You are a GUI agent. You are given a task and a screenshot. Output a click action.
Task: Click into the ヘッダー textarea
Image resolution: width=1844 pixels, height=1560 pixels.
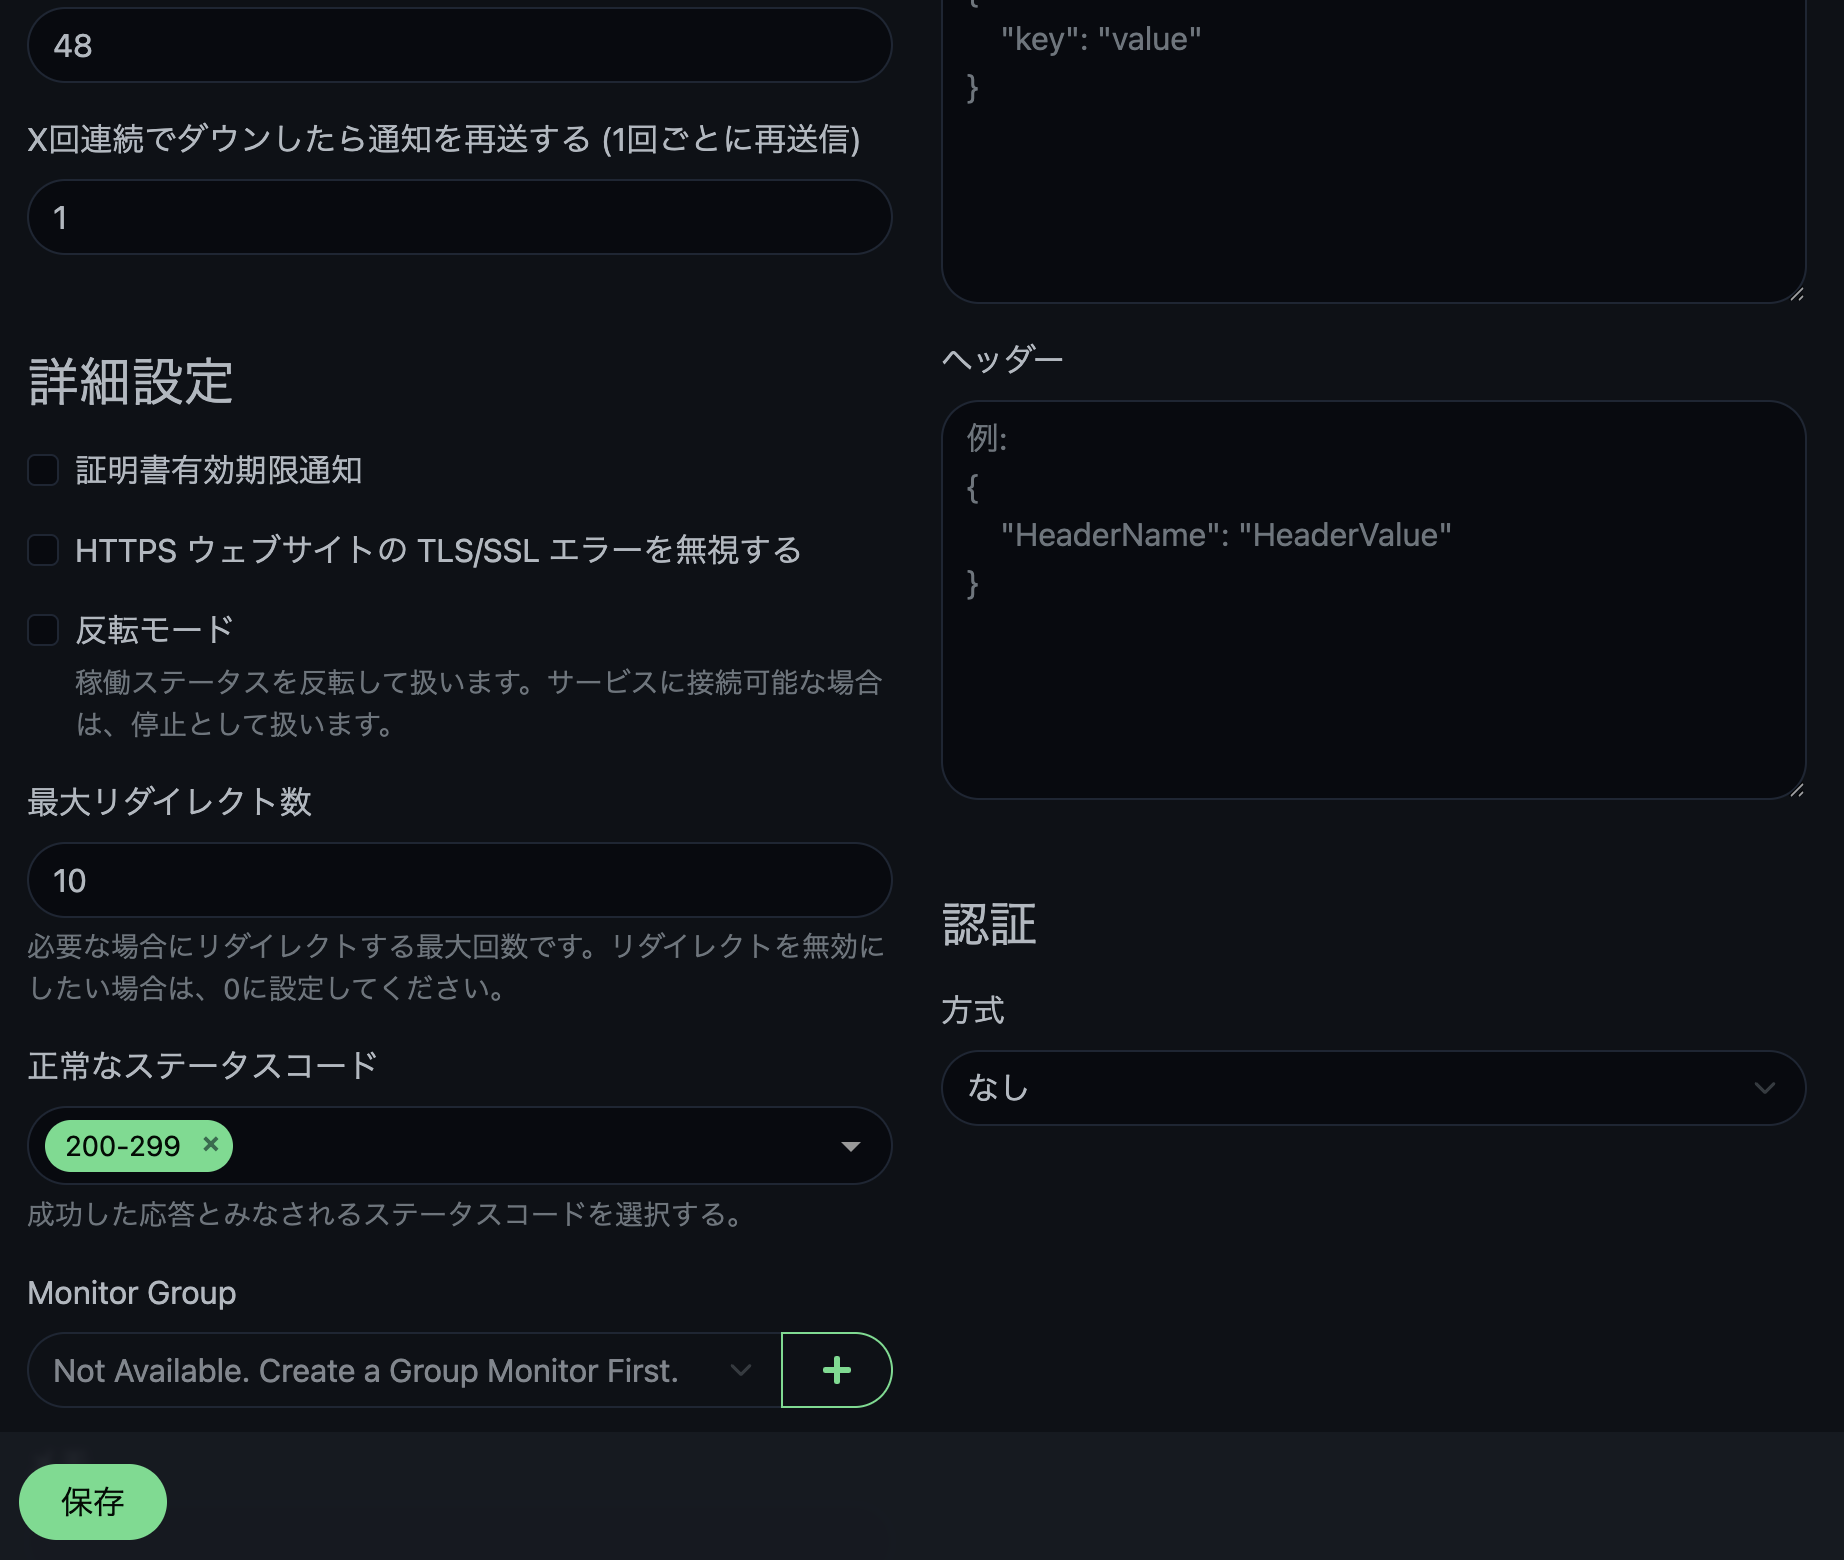click(x=1373, y=600)
